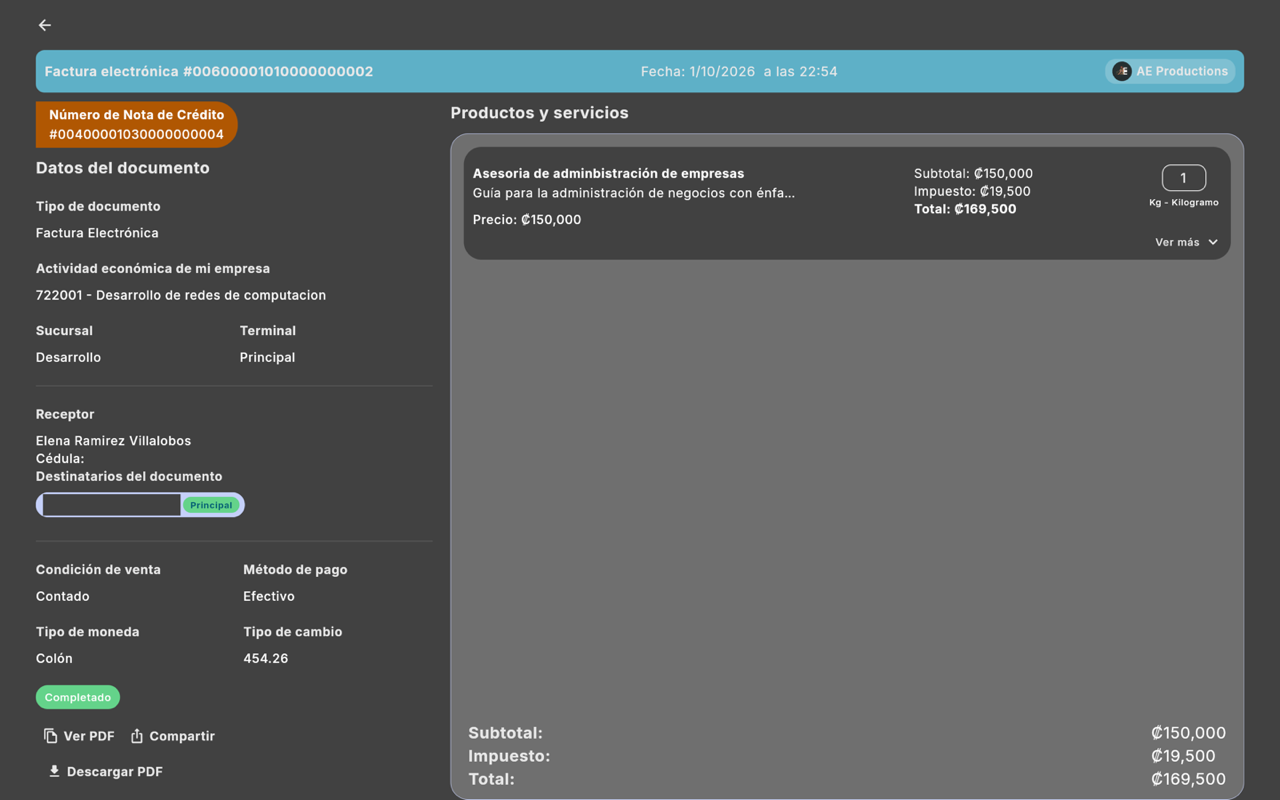Click the product card Total: ₡169,500
1280x800 pixels.
(965, 209)
